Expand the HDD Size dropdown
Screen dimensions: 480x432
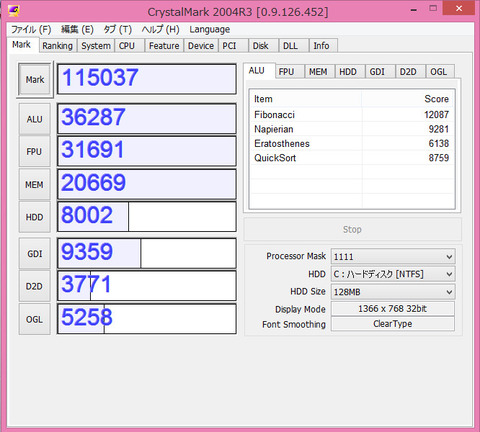tap(393, 292)
